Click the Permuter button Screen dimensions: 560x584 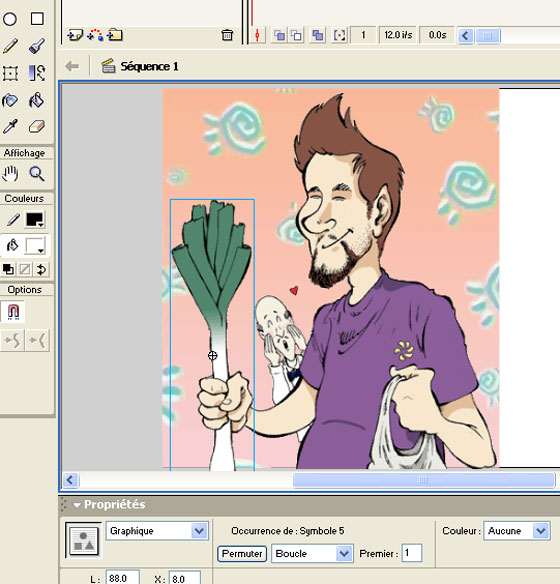point(242,553)
